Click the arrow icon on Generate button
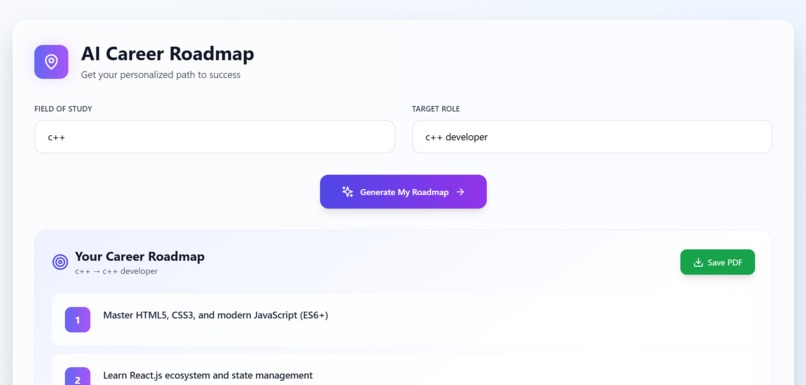806x385 pixels. [460, 192]
